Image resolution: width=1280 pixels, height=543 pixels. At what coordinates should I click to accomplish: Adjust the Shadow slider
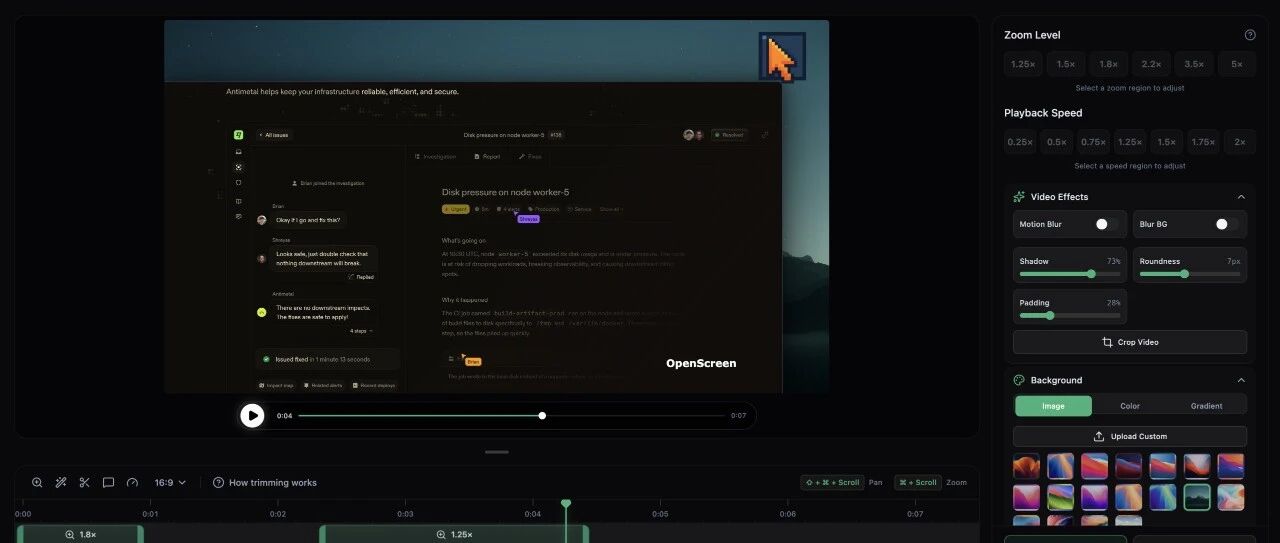pos(1069,273)
